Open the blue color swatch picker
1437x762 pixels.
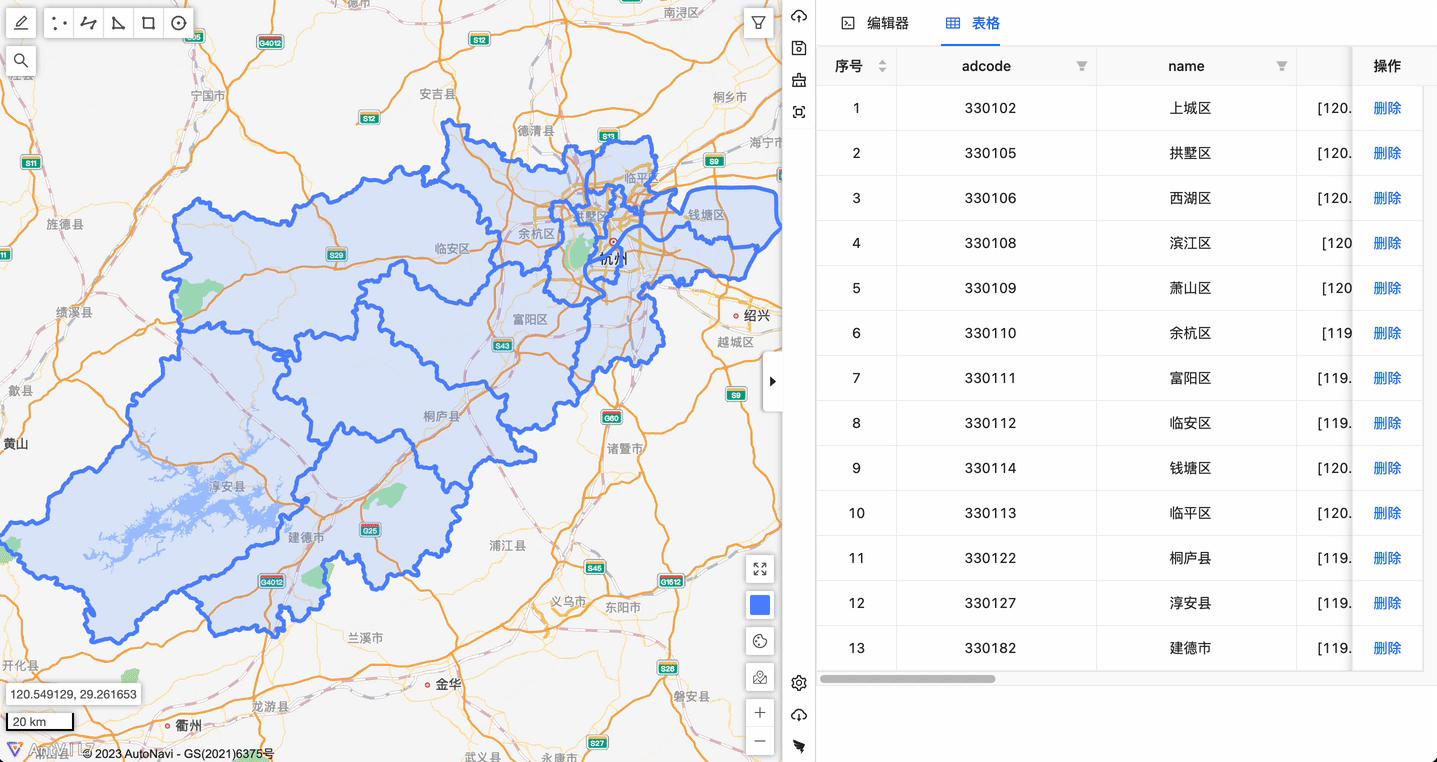759,604
